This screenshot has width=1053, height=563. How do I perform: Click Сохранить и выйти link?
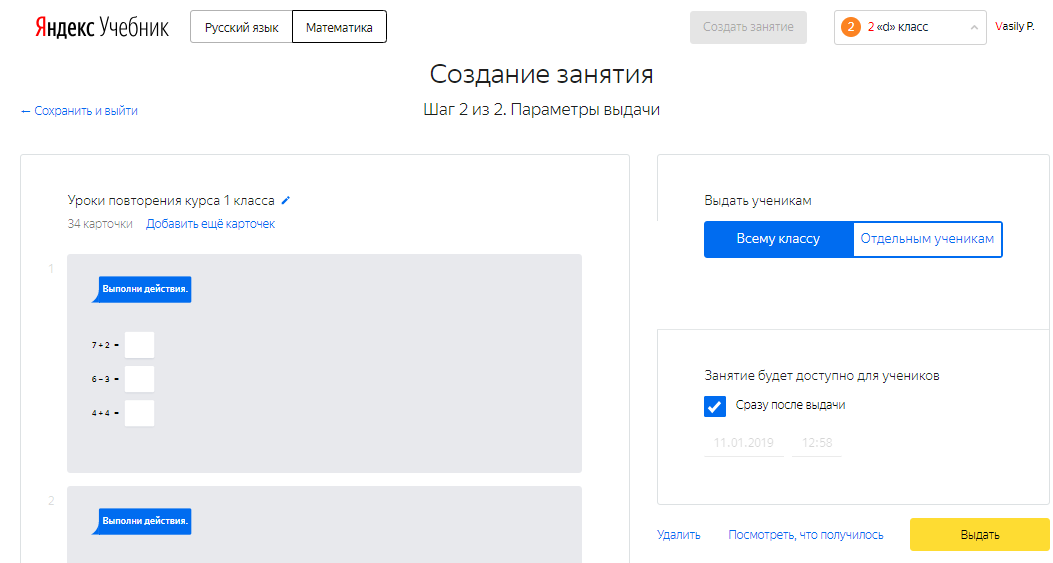tap(79, 111)
